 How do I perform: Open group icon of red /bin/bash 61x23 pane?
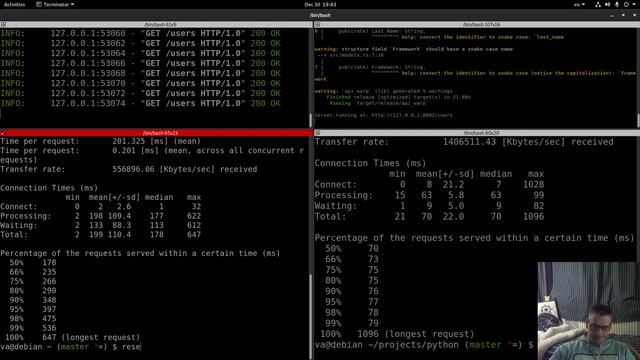[x=3, y=133]
